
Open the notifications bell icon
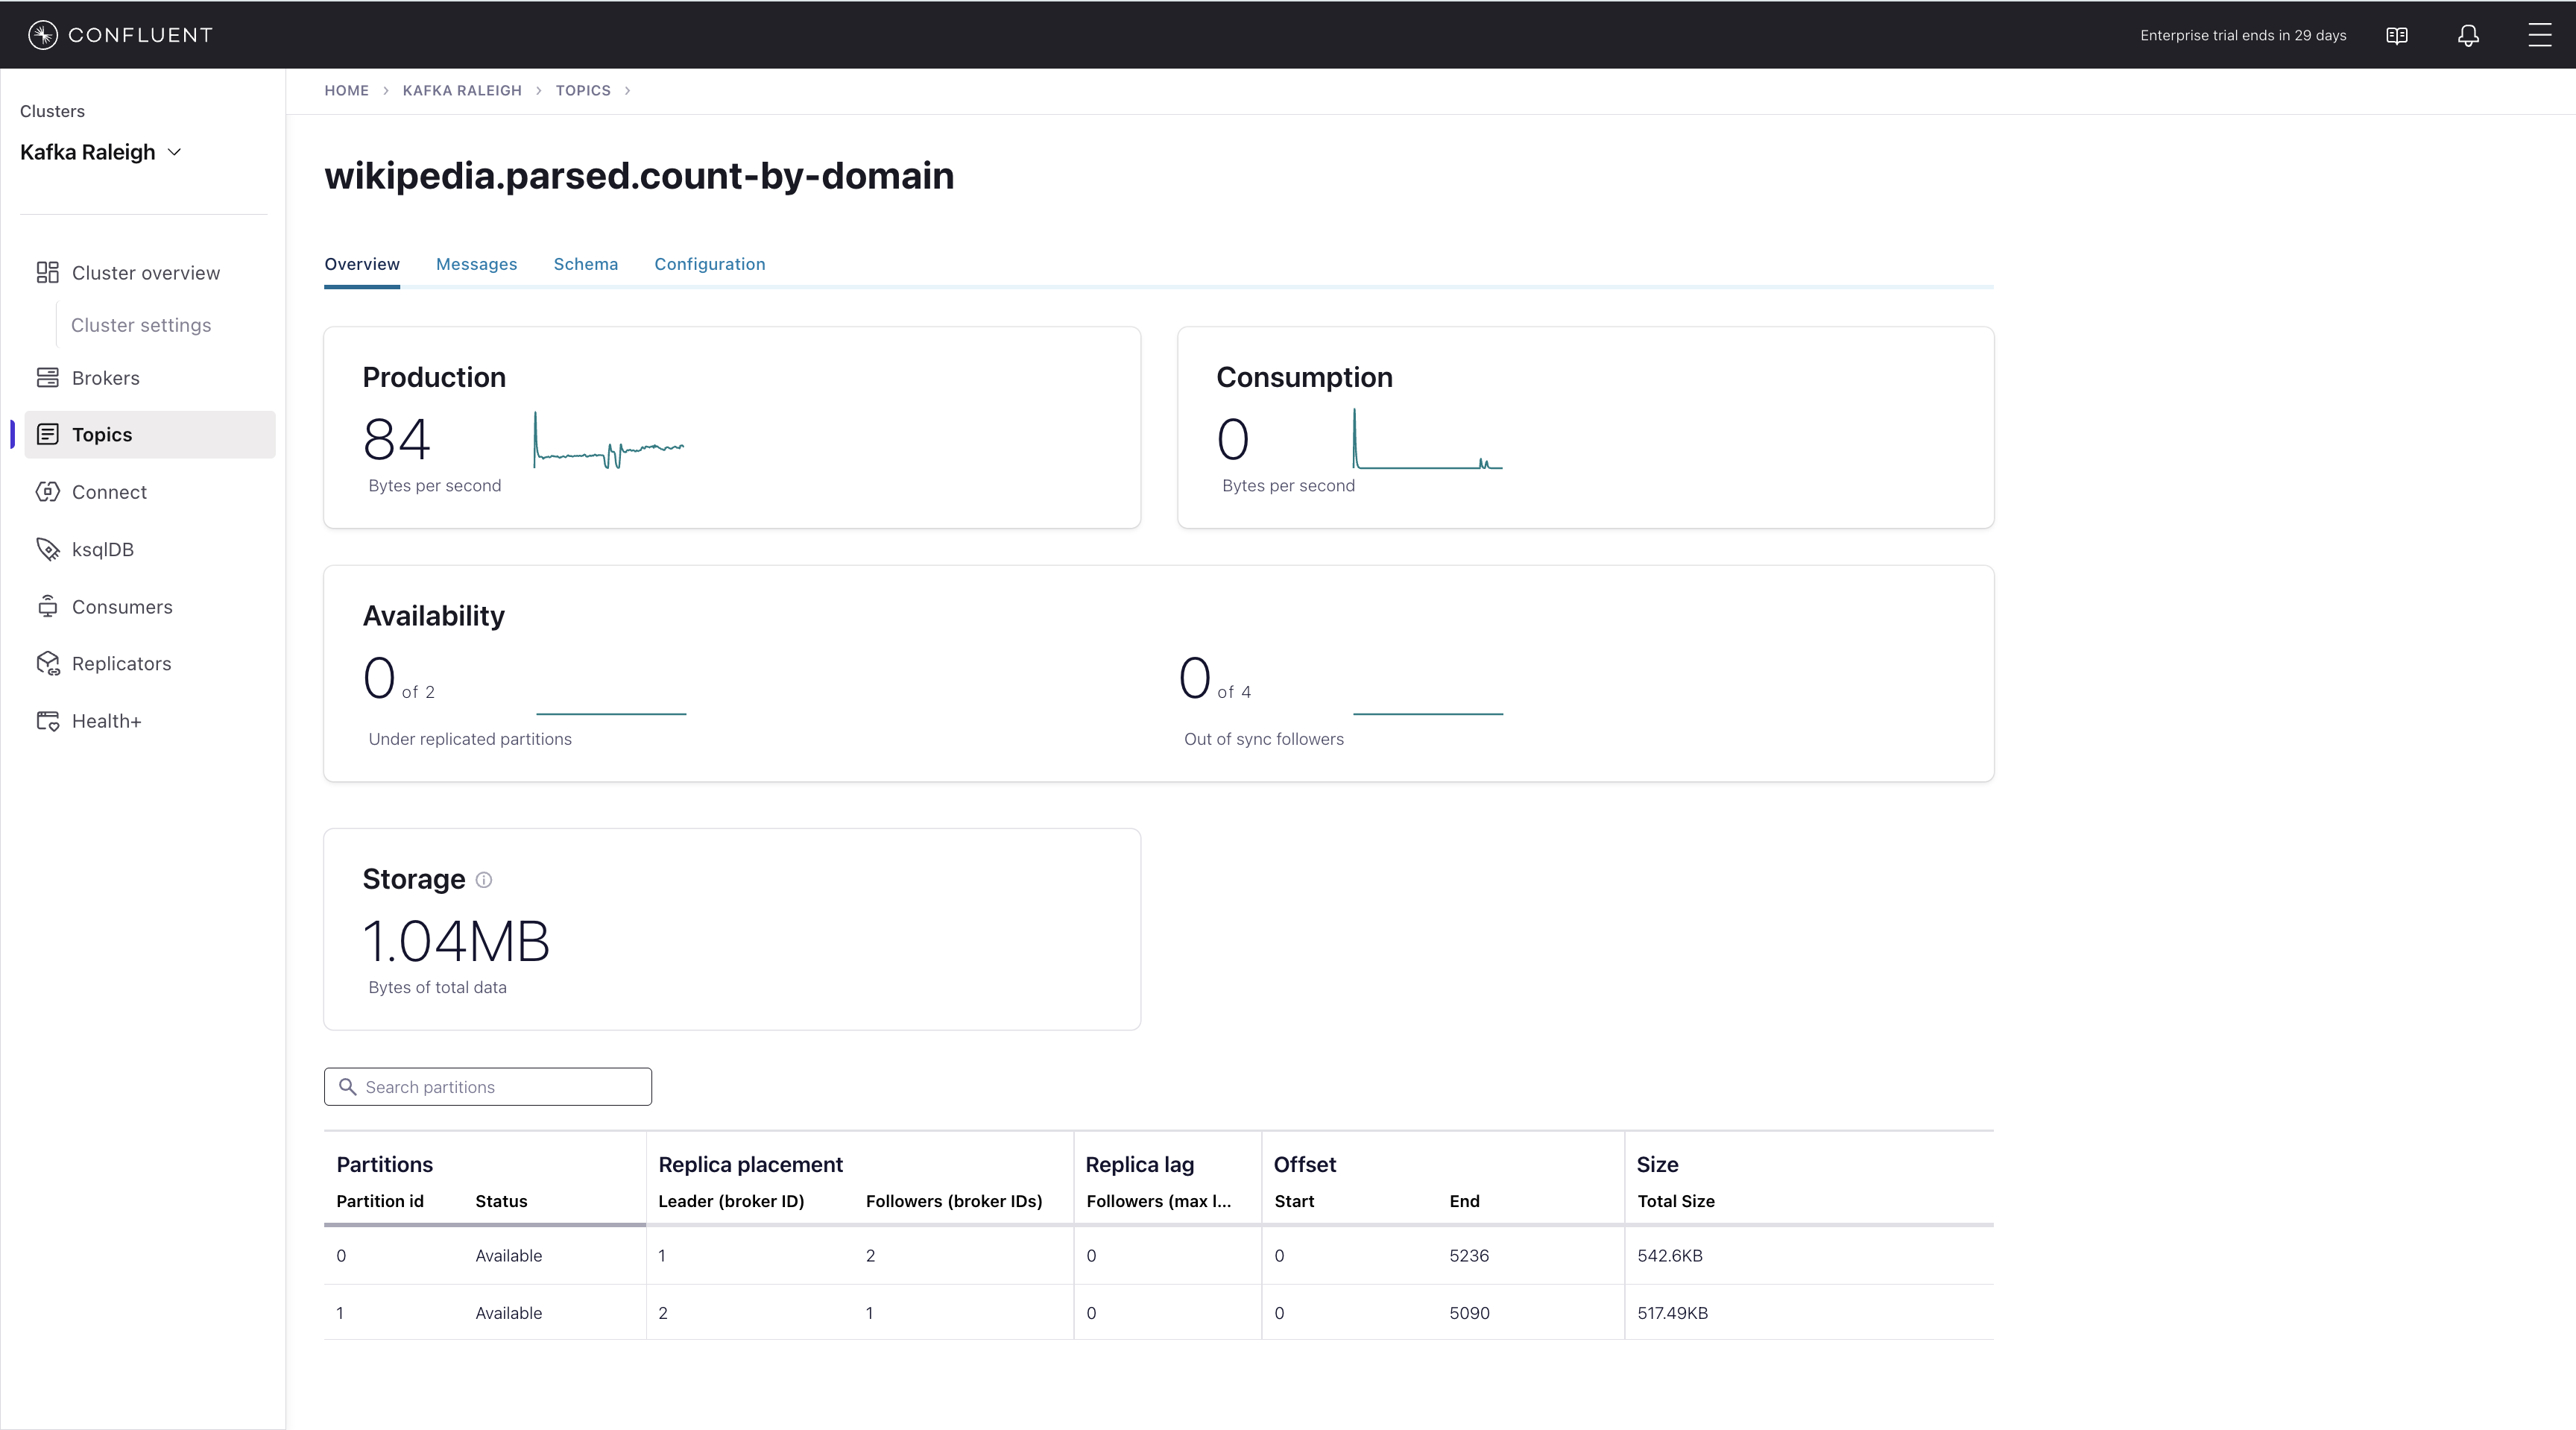(x=2468, y=36)
